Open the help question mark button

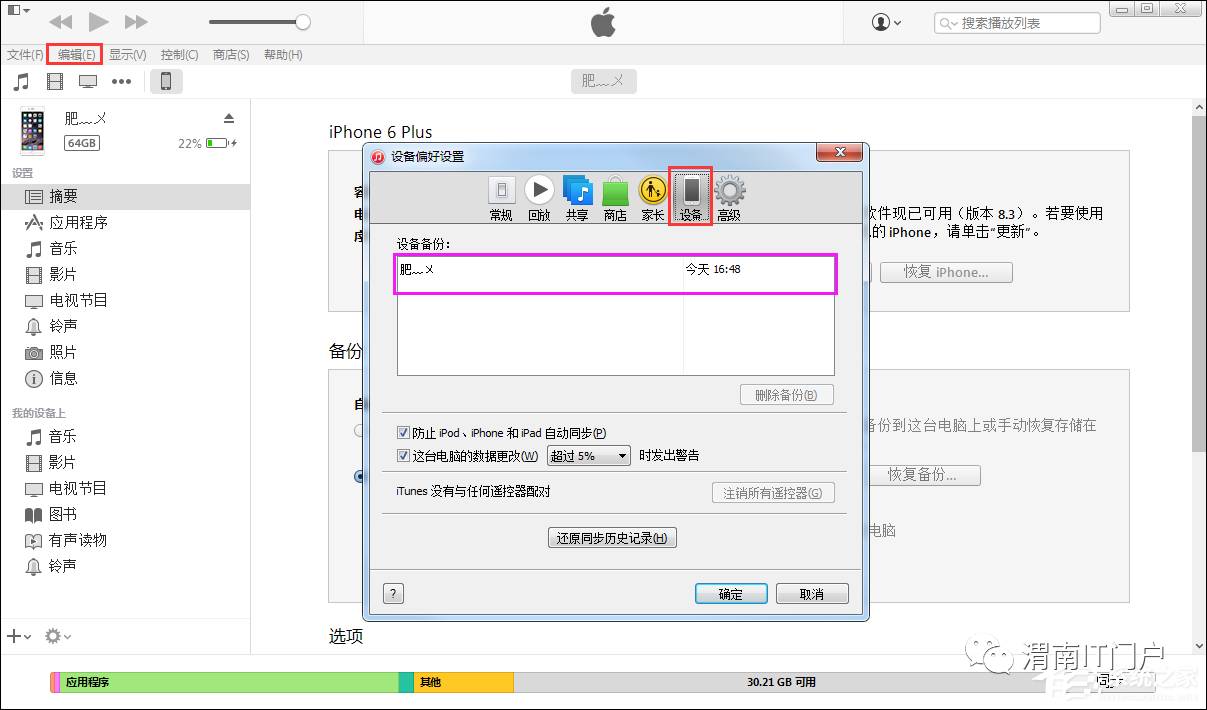pos(393,593)
